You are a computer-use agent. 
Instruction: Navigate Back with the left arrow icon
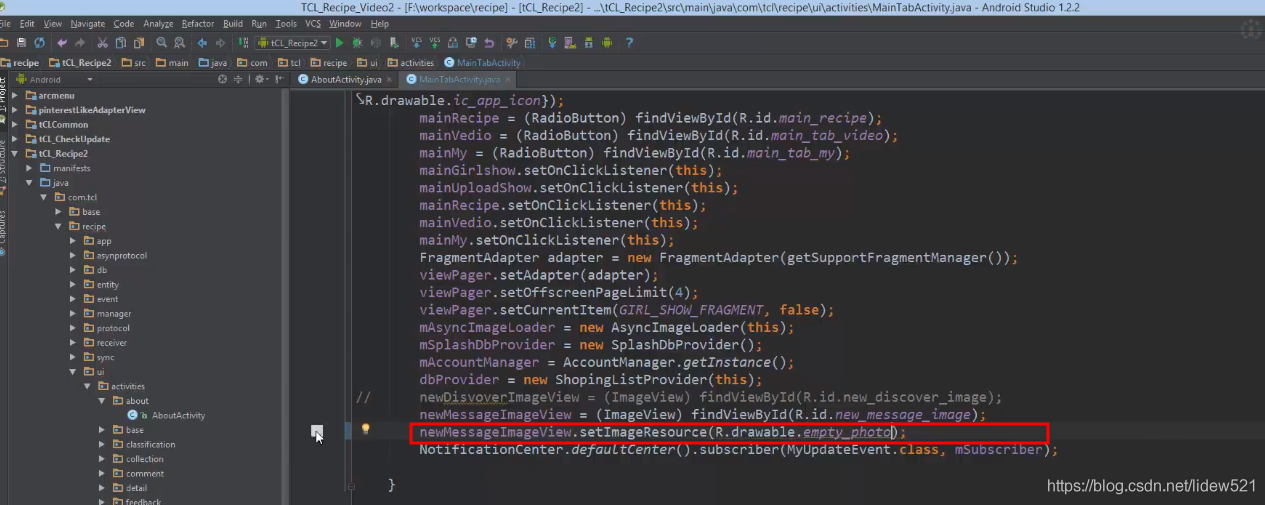pos(202,43)
